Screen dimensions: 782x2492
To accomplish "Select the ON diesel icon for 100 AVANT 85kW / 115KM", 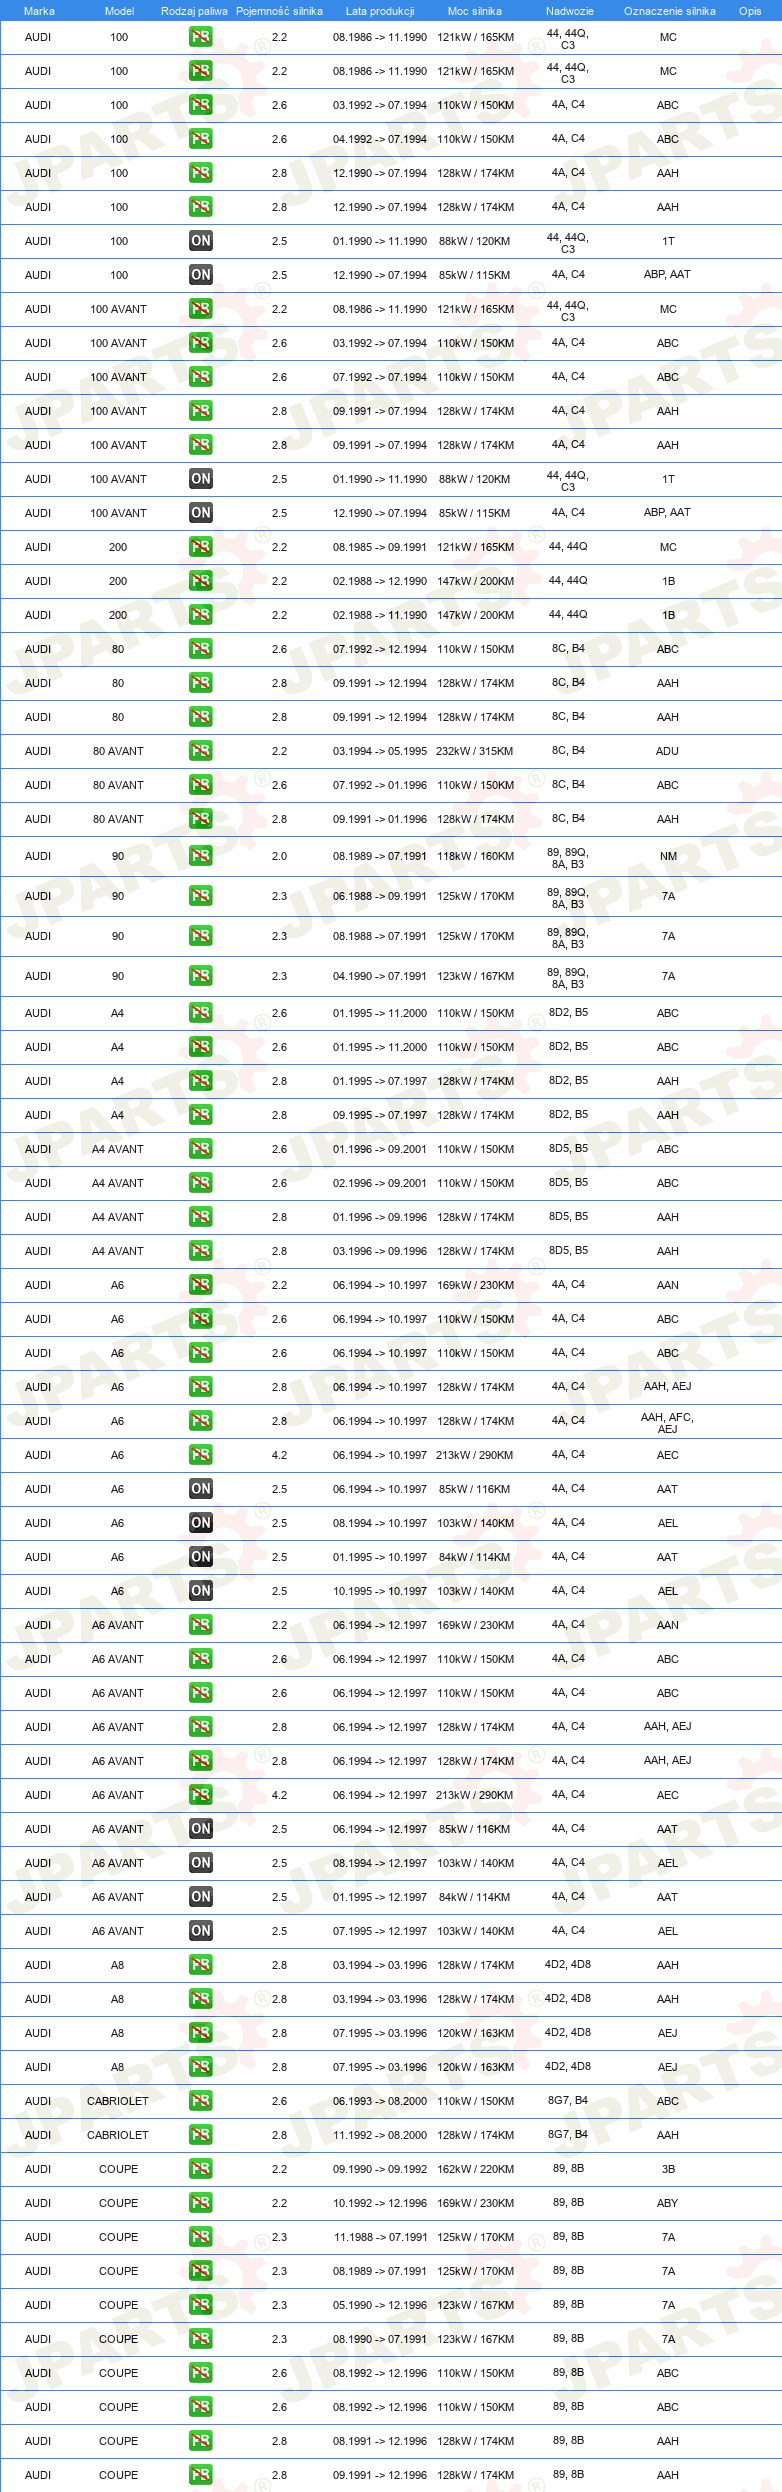I will coord(201,513).
